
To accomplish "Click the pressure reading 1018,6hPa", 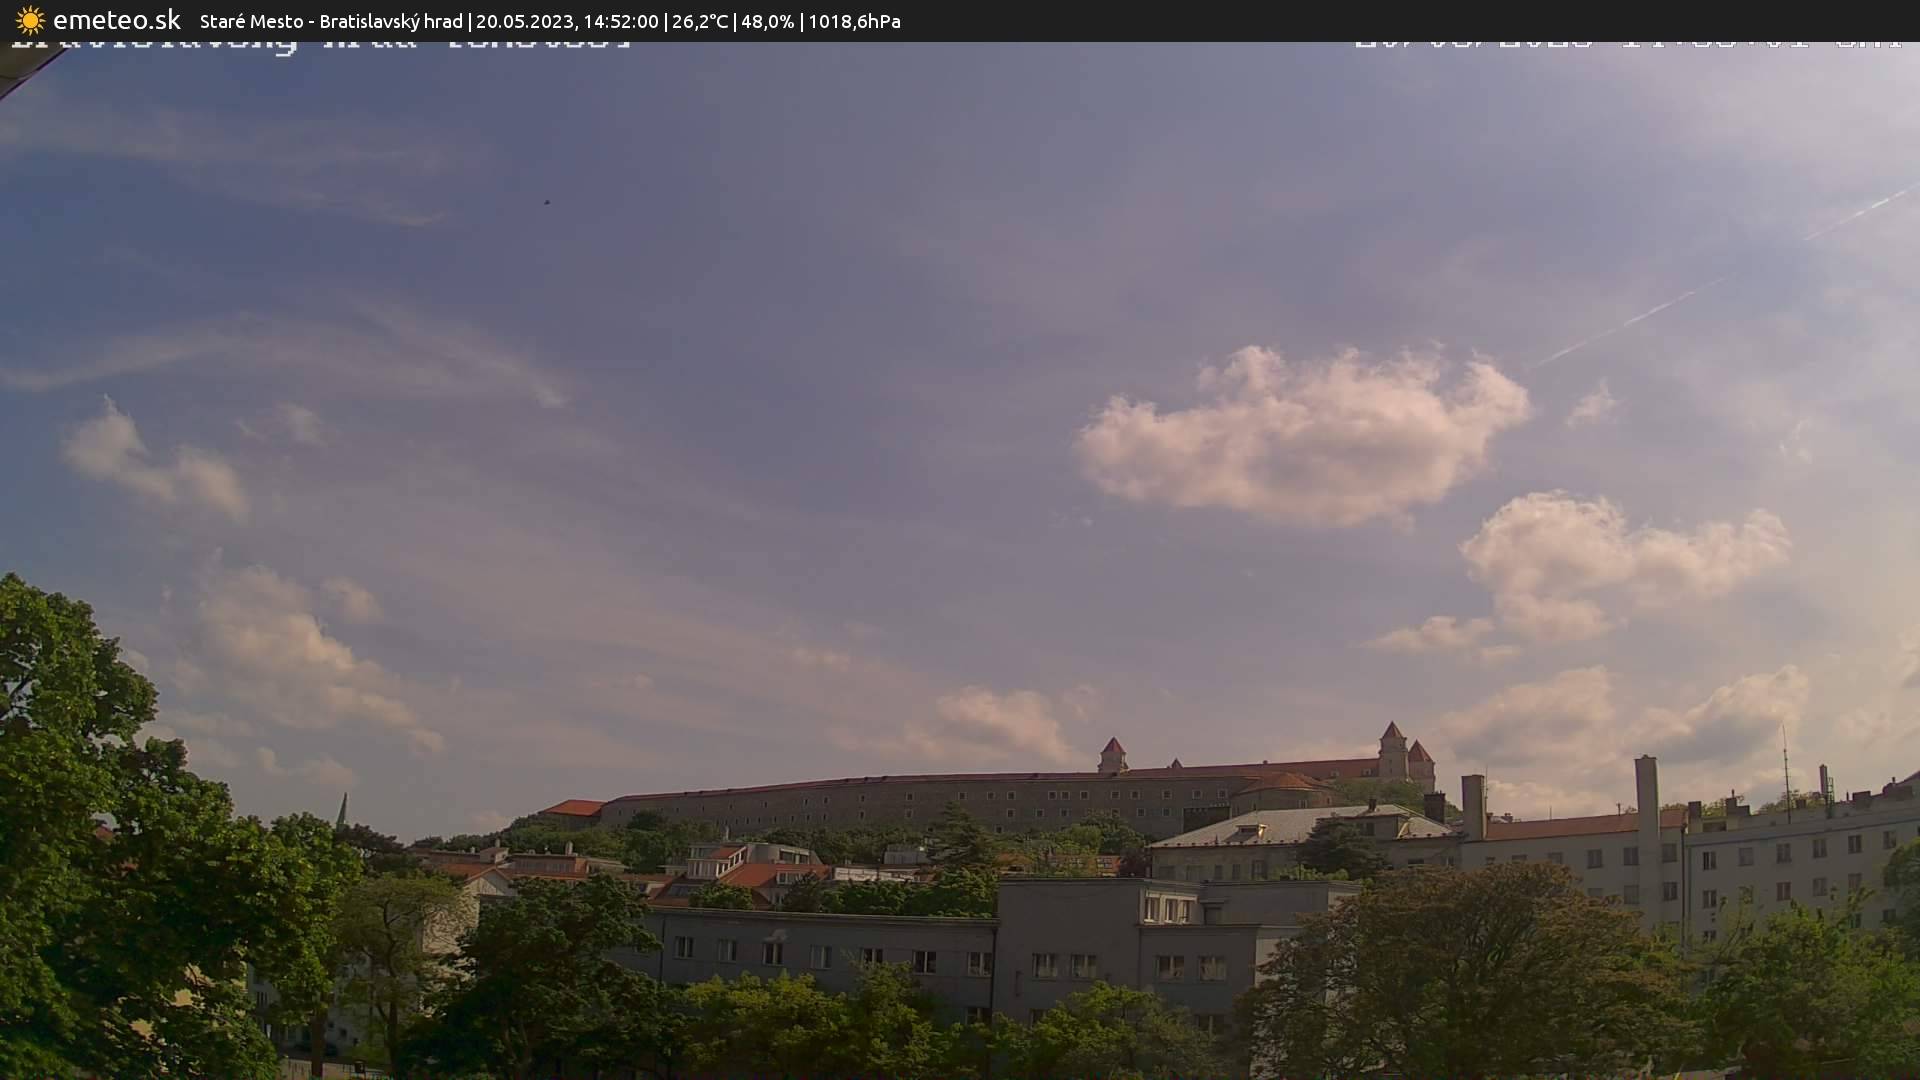I will [x=855, y=20].
